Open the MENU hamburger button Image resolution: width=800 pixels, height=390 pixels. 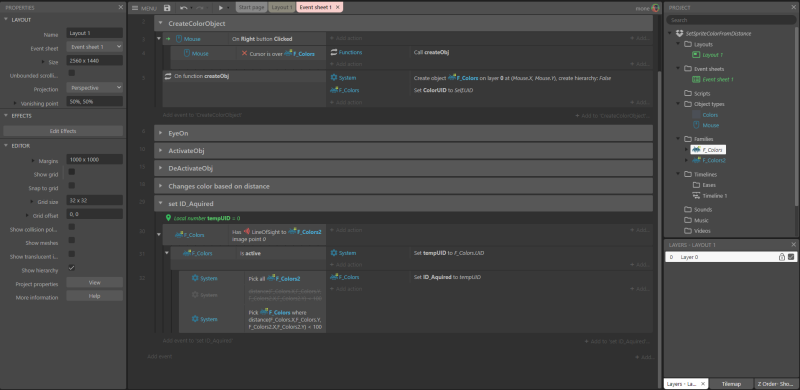144,8
